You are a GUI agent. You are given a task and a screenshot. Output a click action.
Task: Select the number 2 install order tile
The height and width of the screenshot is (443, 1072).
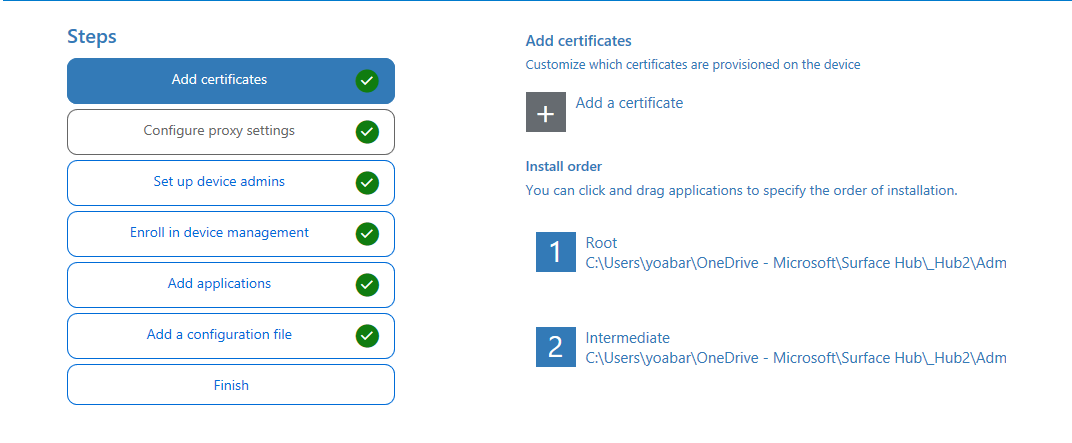[555, 347]
